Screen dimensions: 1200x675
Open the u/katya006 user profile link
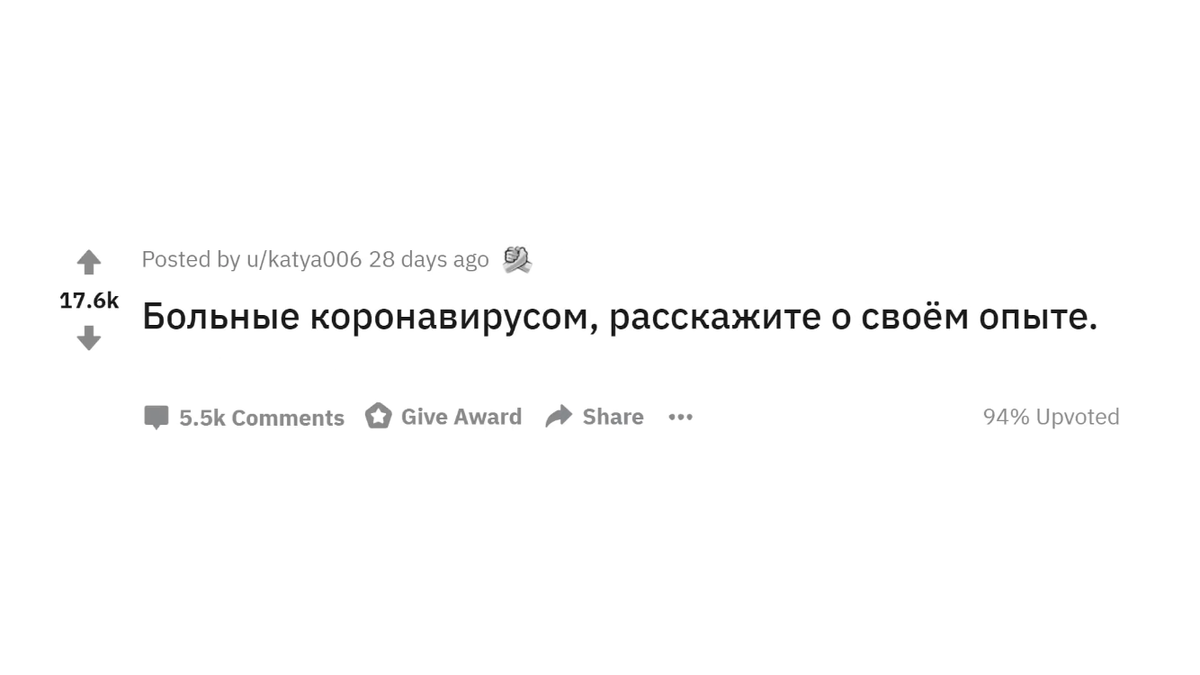click(303, 260)
